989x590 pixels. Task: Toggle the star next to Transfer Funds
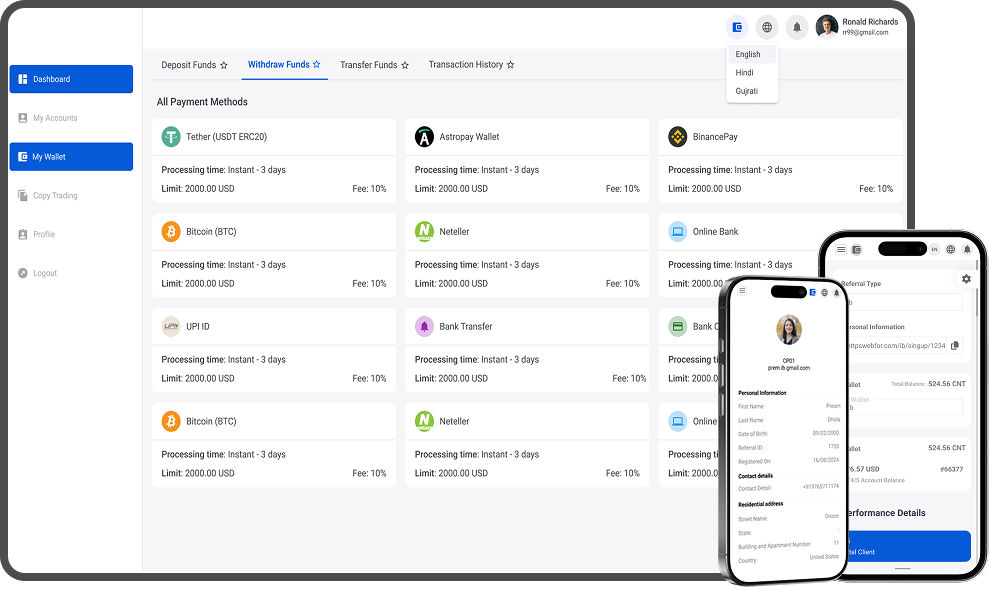(405, 65)
